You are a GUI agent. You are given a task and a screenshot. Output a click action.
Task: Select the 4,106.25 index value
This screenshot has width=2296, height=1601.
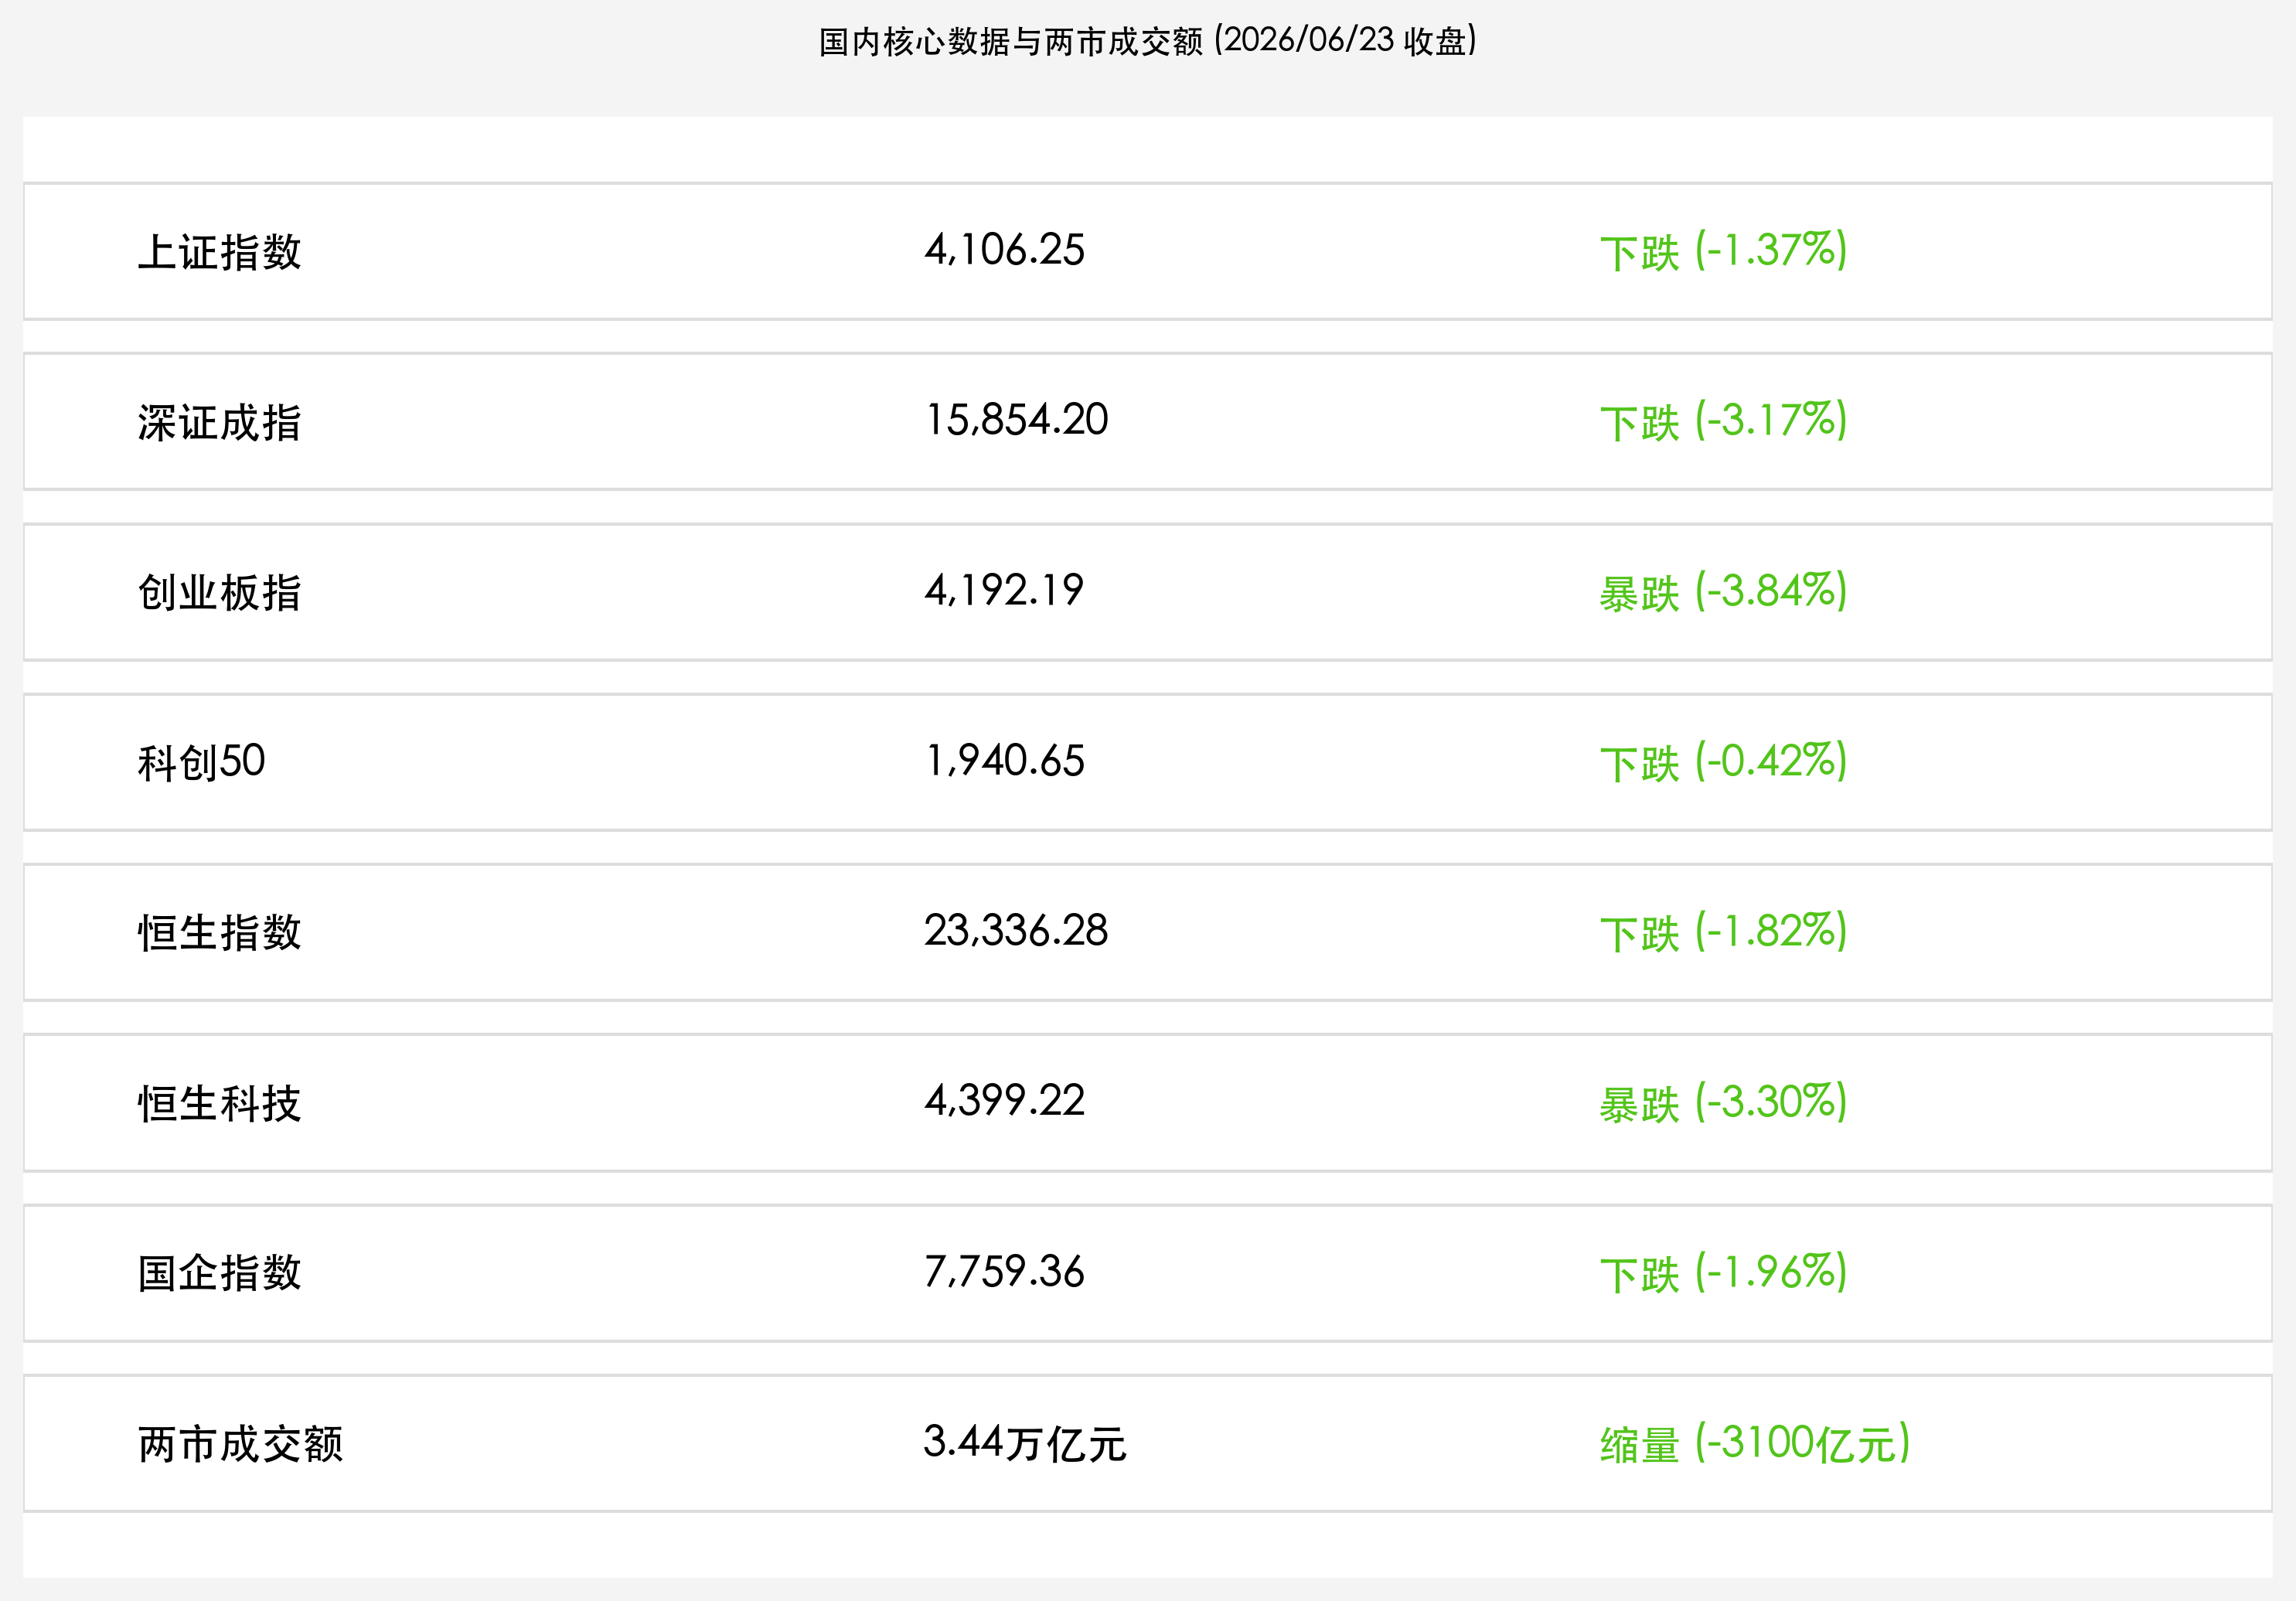(x=1004, y=250)
